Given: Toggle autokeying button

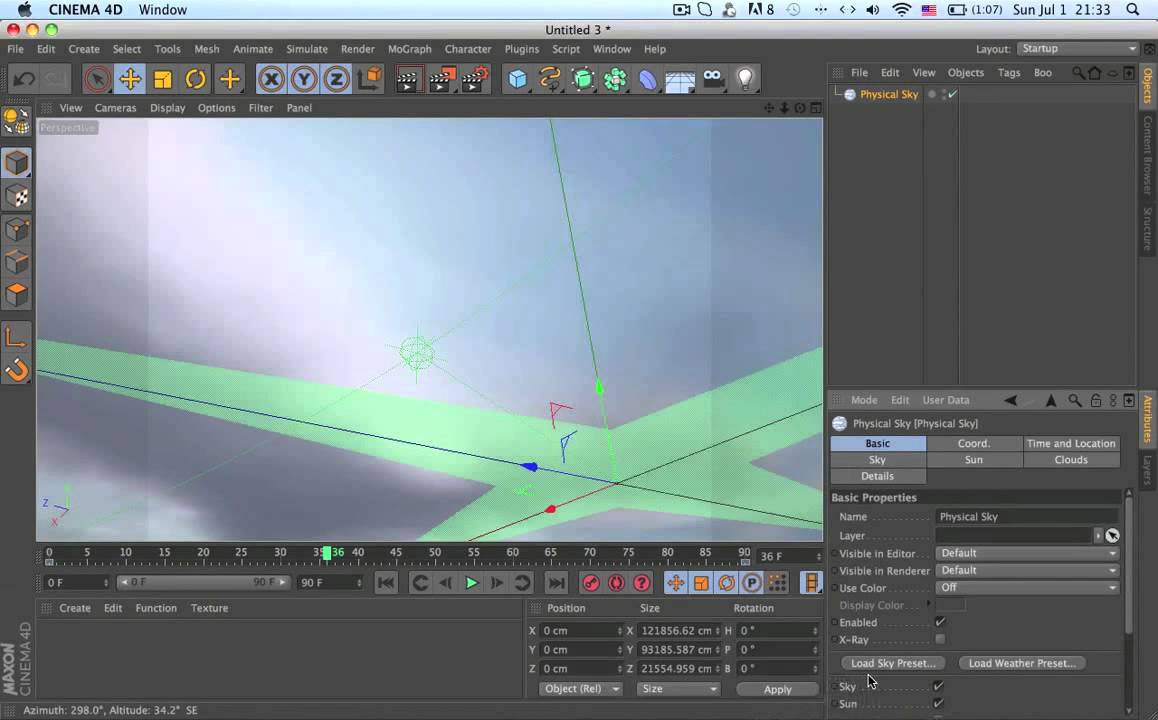Looking at the screenshot, I should 617,583.
